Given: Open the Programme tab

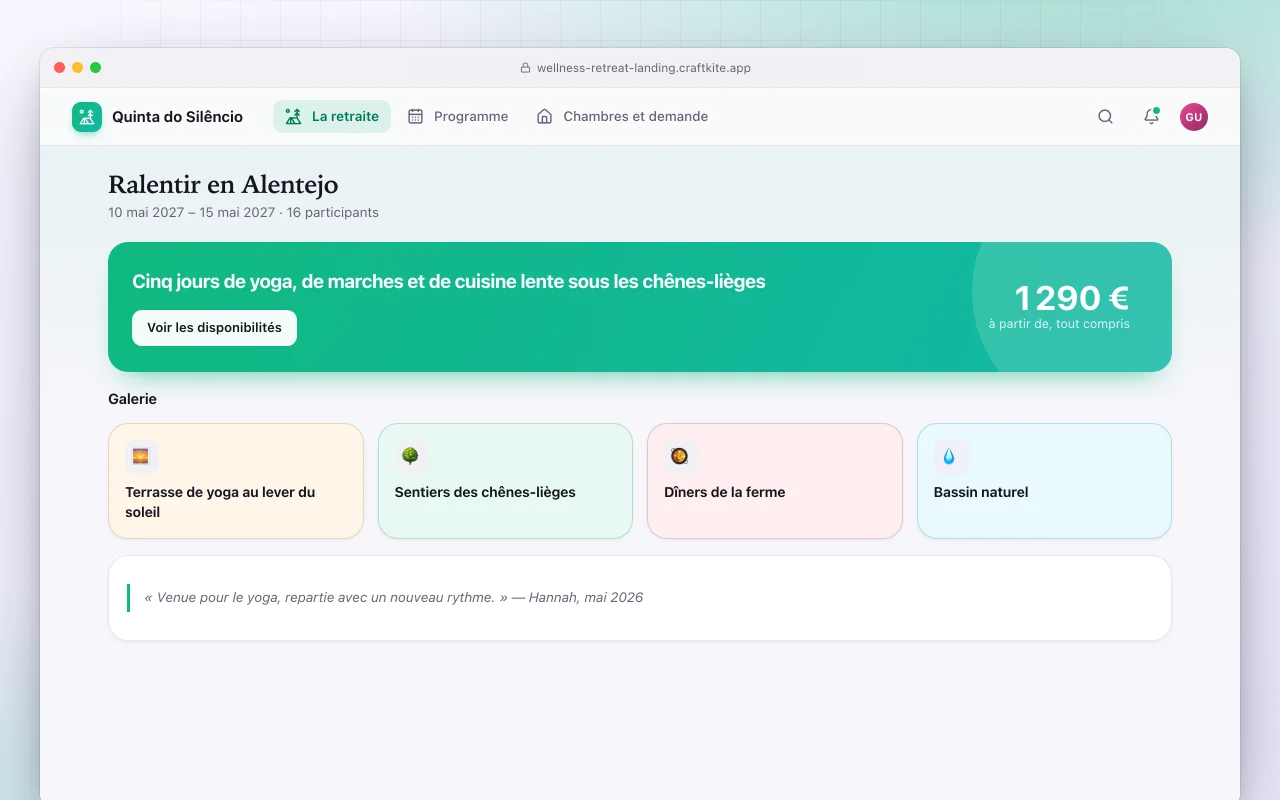Looking at the screenshot, I should pos(458,117).
